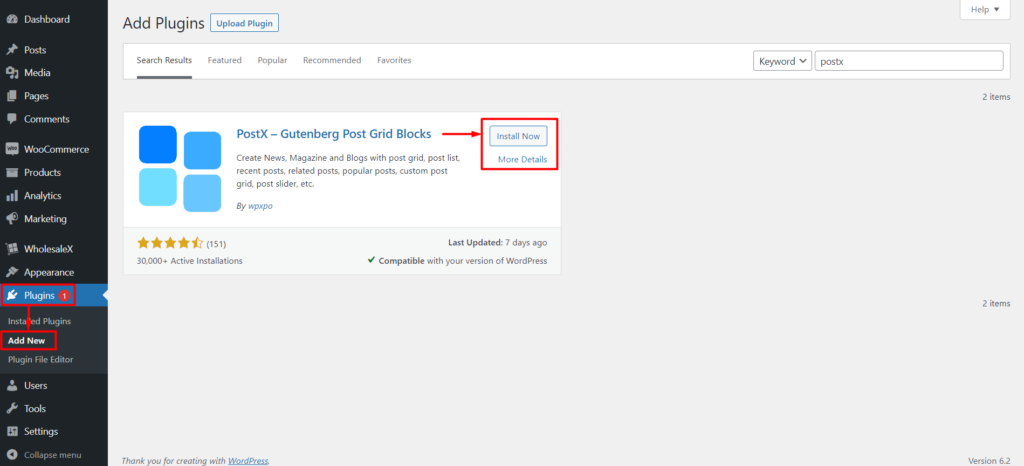Click the 30,000+ Active Installations text

click(x=189, y=260)
